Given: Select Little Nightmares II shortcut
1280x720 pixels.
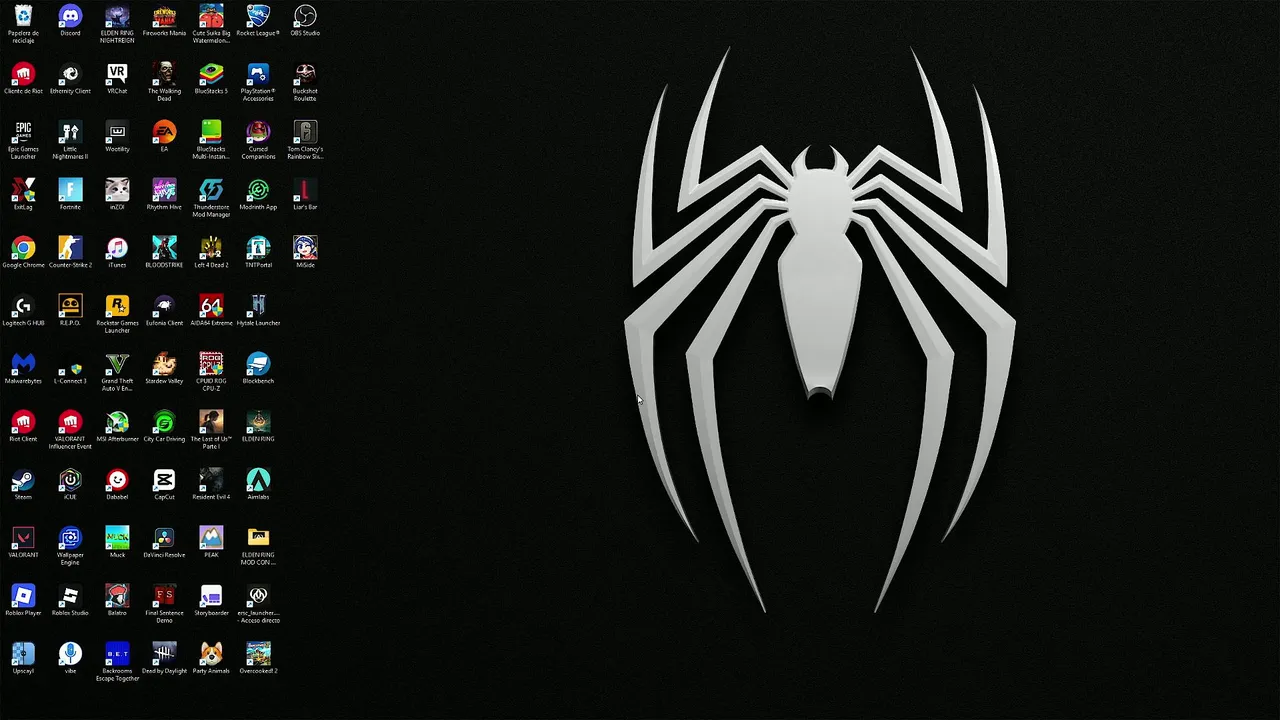Looking at the screenshot, I should (x=70, y=133).
